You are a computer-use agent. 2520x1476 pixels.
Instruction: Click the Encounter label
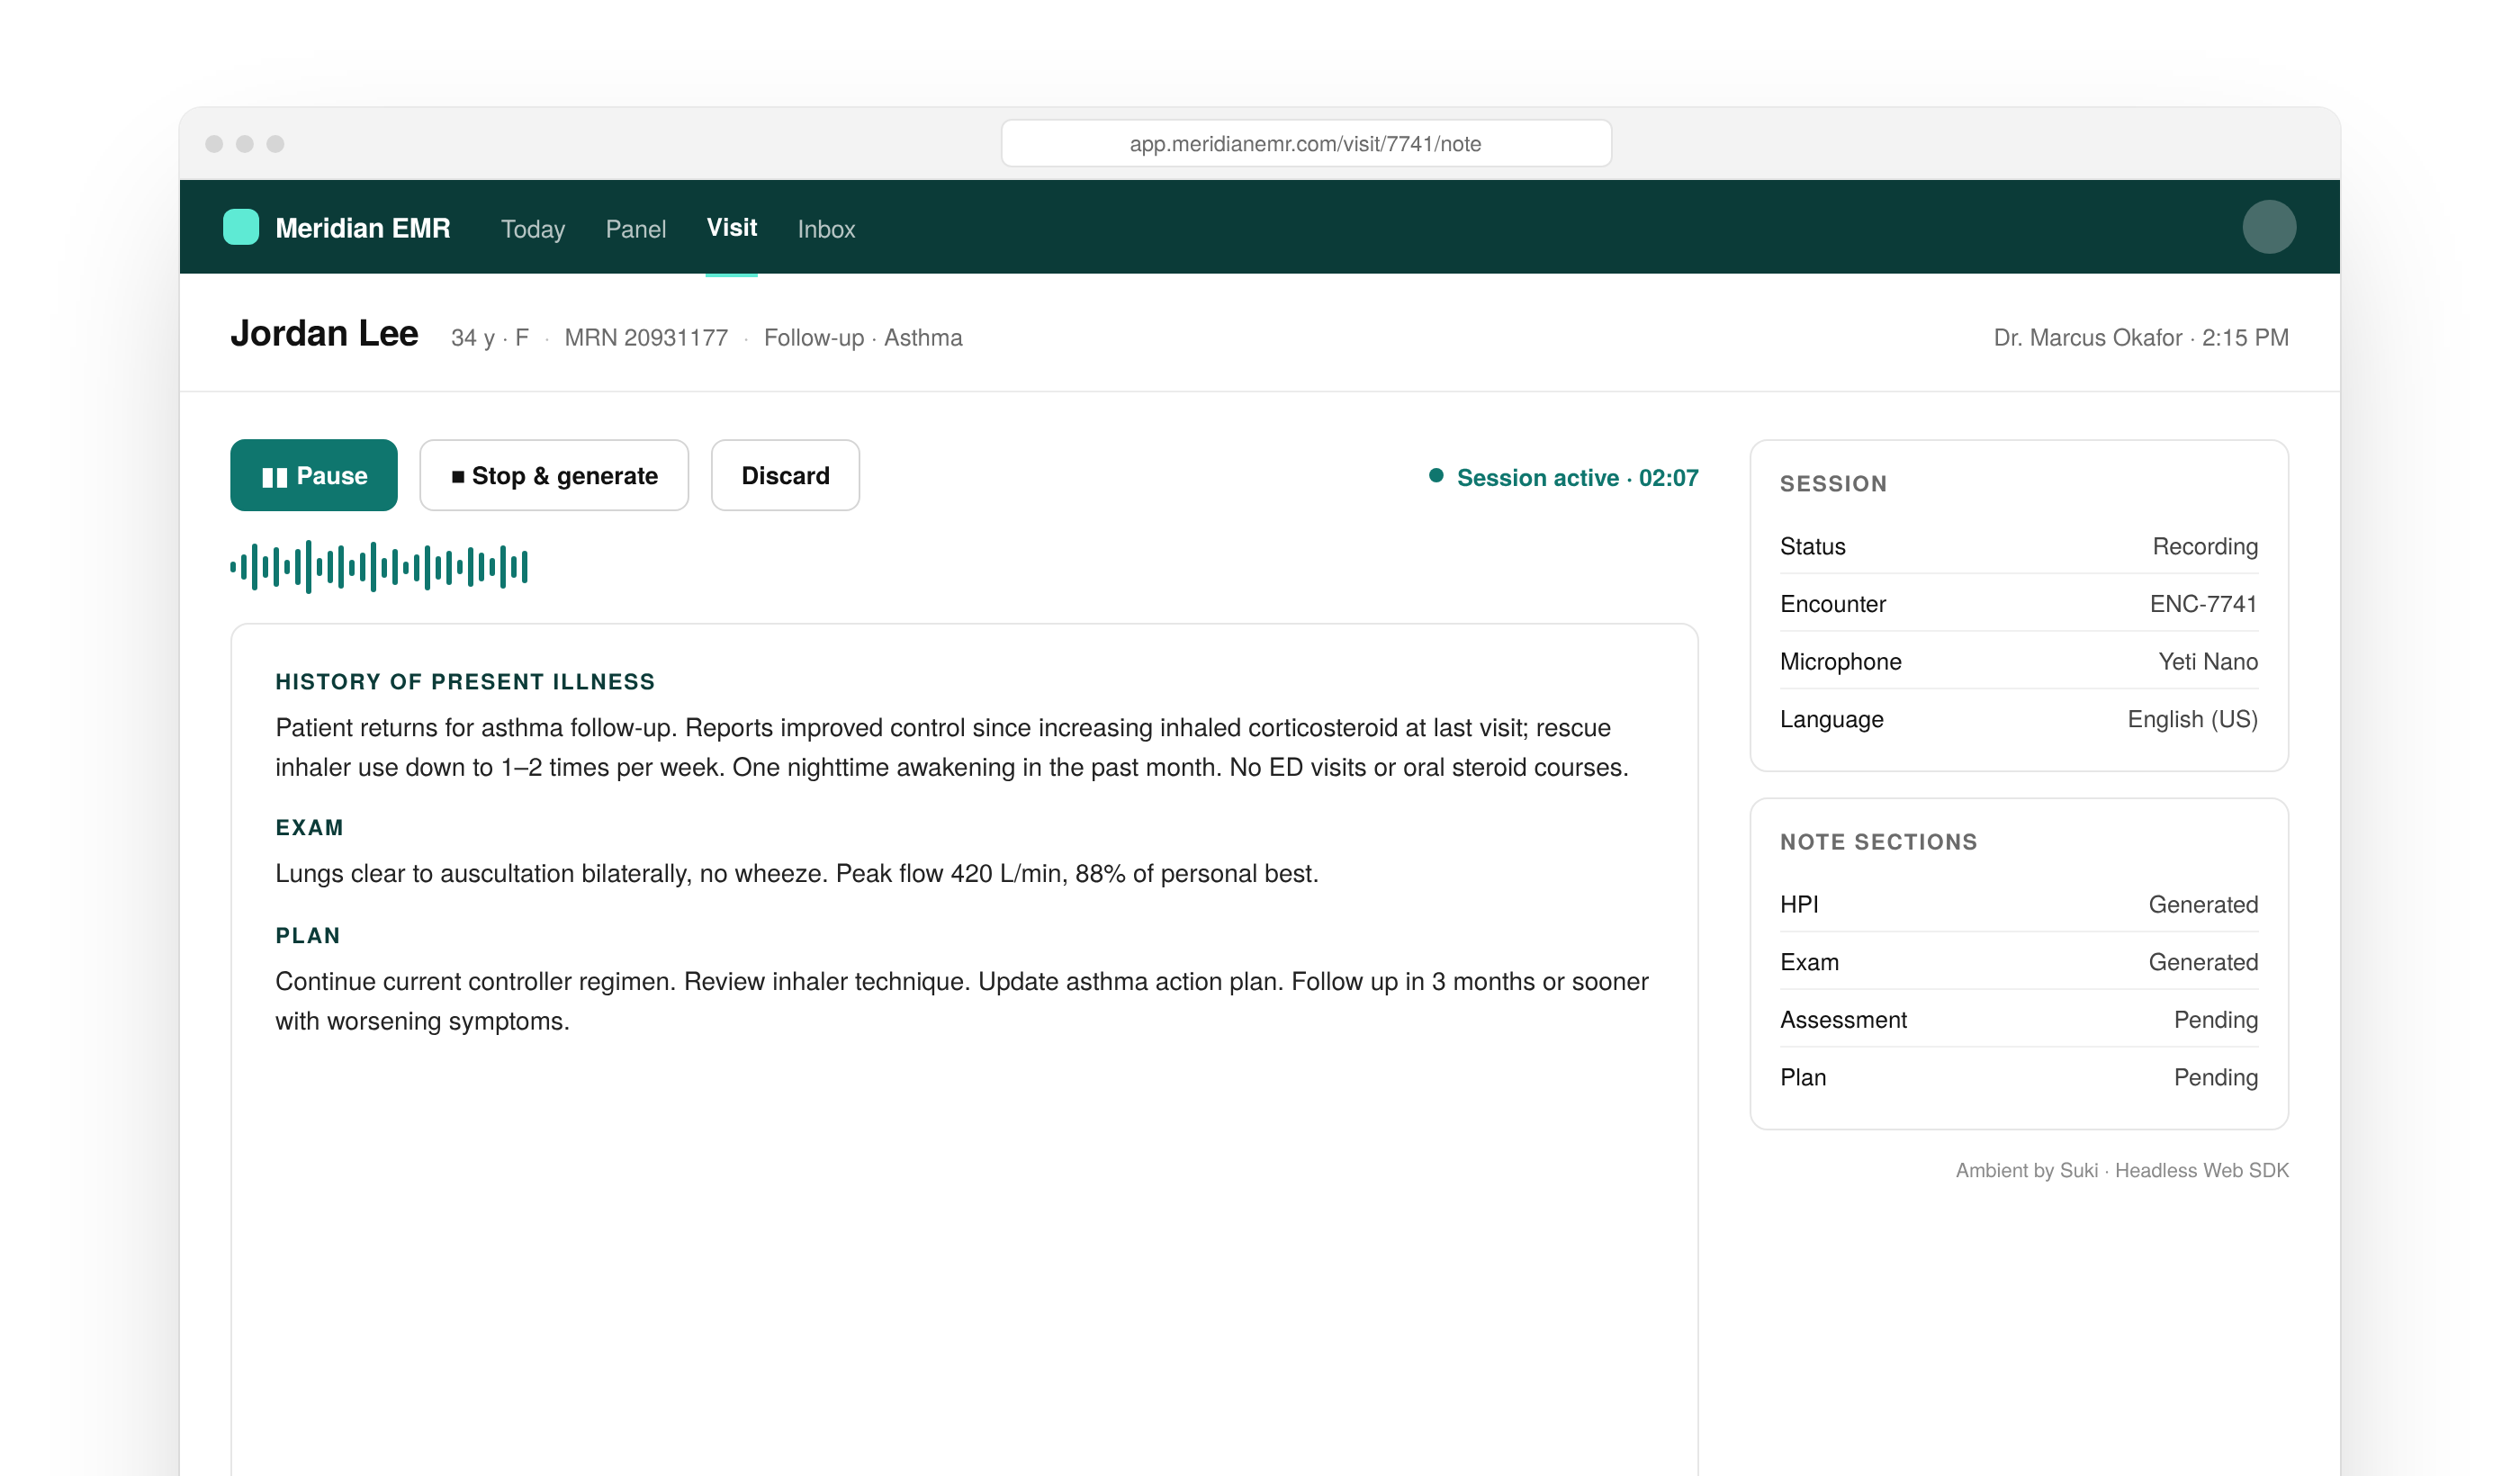(x=1833, y=604)
